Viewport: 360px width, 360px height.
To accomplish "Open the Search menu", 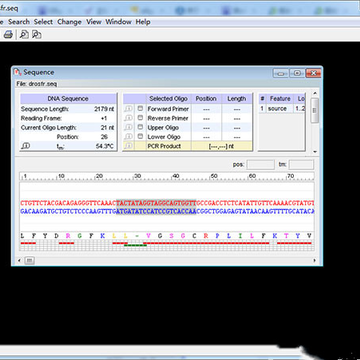I will [19, 22].
